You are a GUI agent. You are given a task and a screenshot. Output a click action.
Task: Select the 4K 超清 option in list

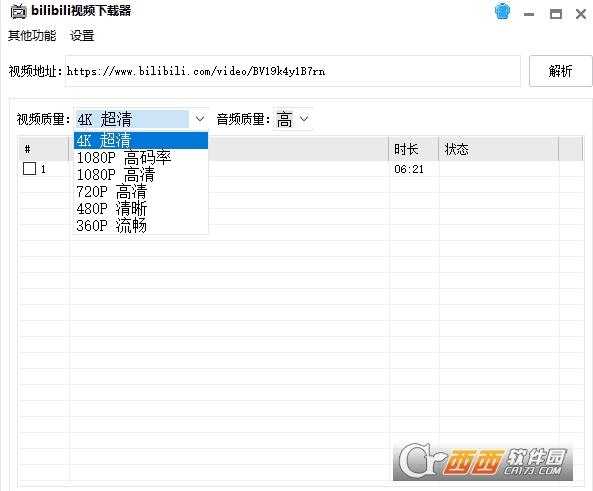click(141, 140)
